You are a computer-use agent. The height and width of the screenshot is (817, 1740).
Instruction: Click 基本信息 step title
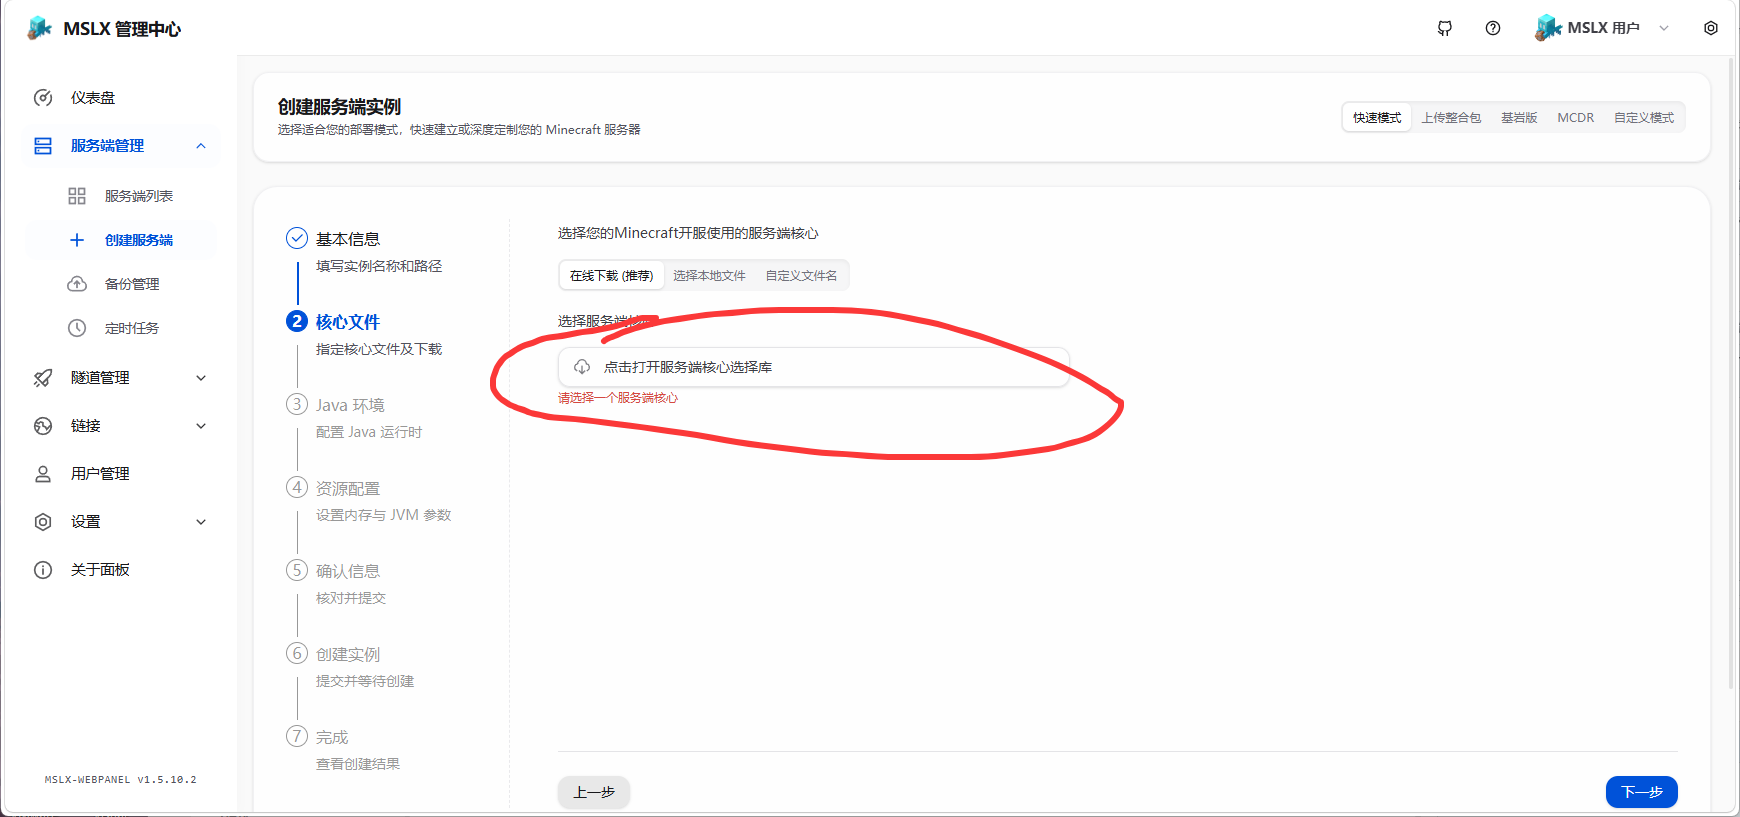tap(348, 239)
